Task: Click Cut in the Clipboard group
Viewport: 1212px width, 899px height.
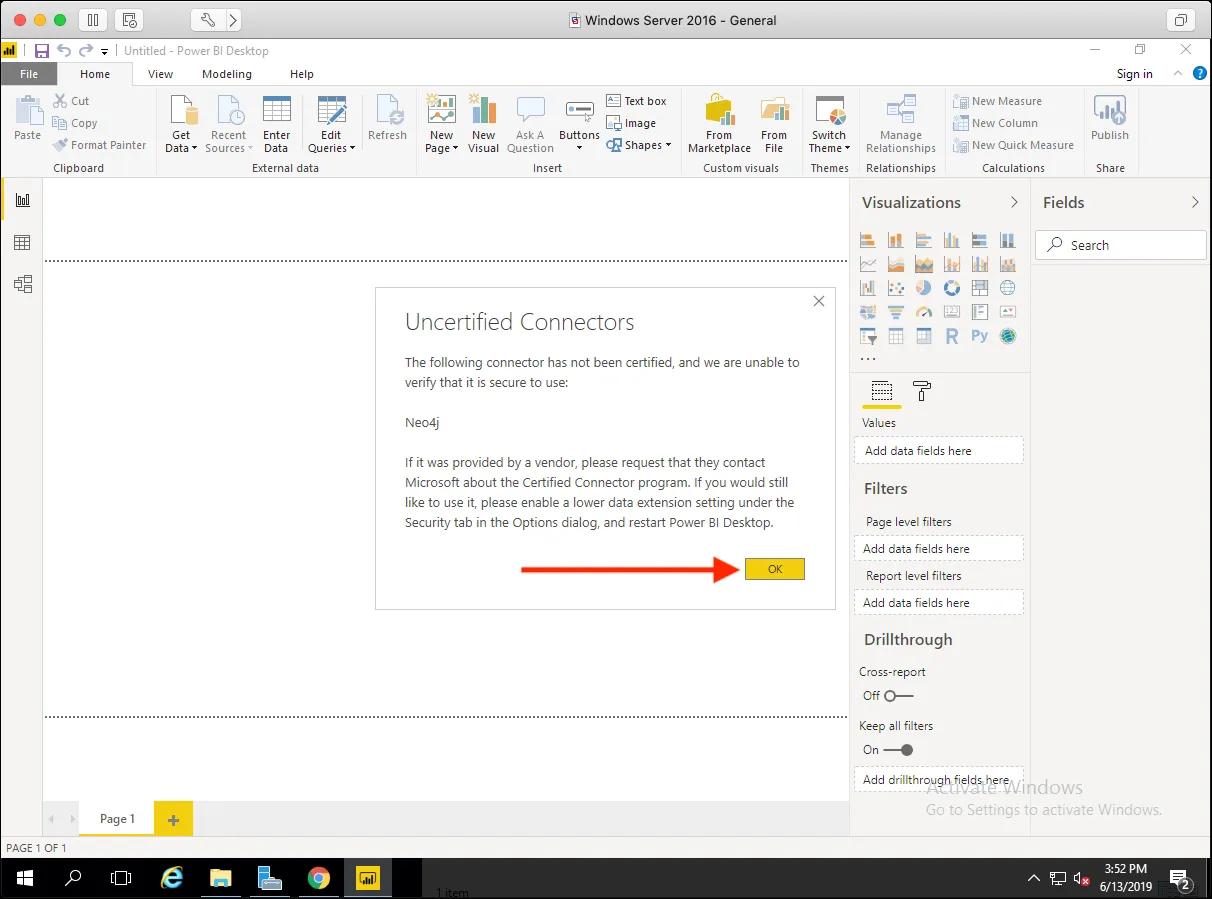Action: 71,101
